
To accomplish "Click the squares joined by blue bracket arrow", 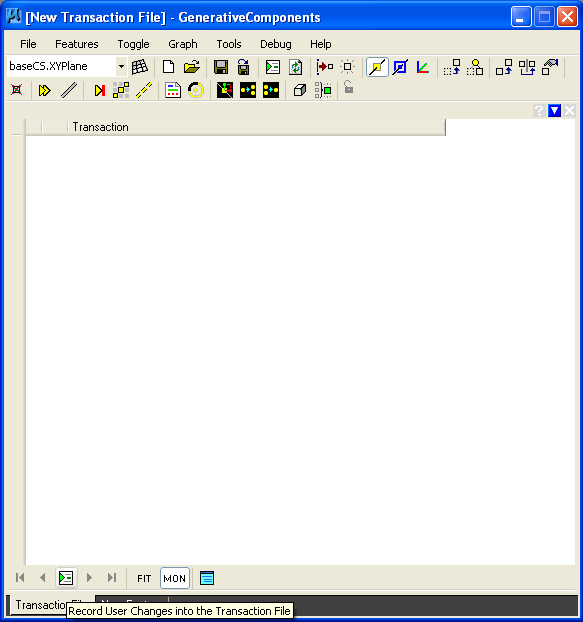I will 527,67.
